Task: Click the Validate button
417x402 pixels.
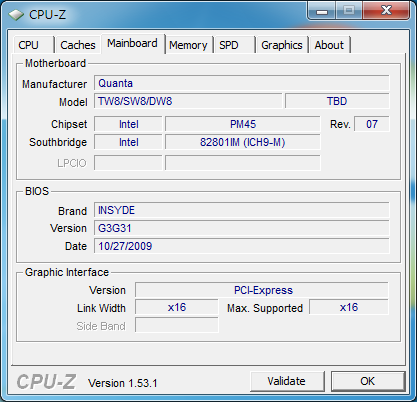Action: tap(287, 381)
